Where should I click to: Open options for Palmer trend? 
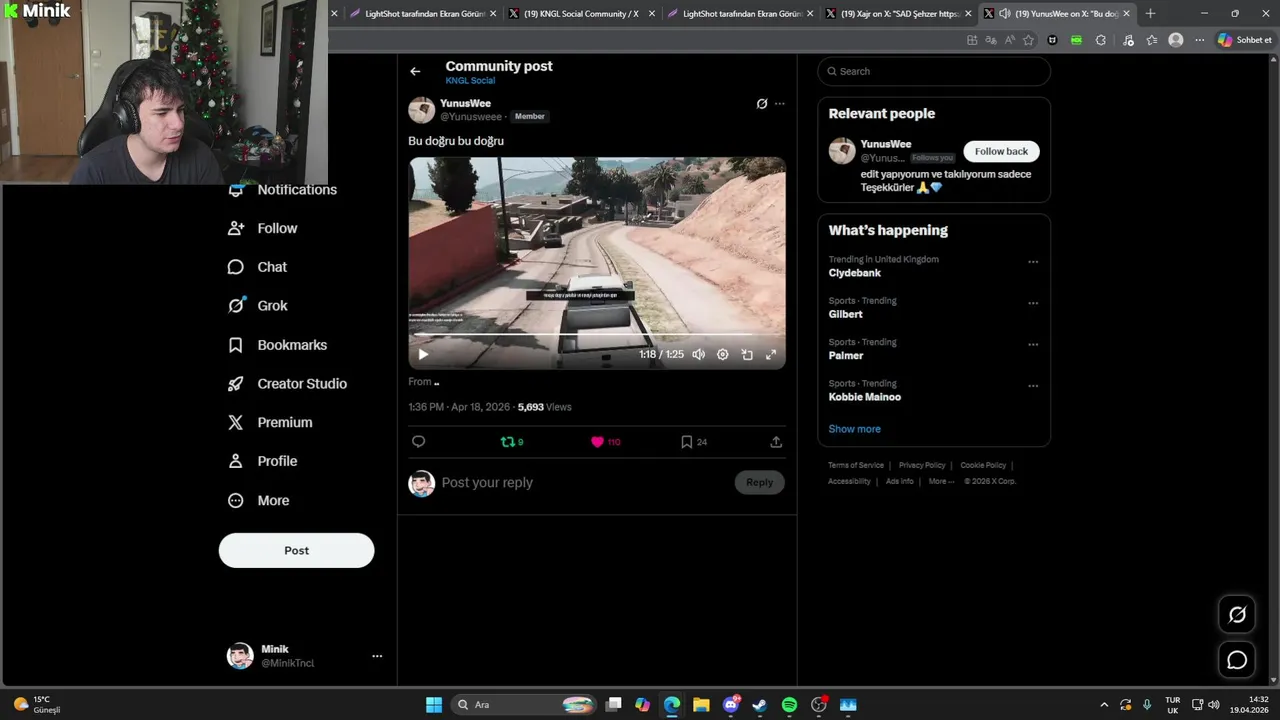[1033, 344]
